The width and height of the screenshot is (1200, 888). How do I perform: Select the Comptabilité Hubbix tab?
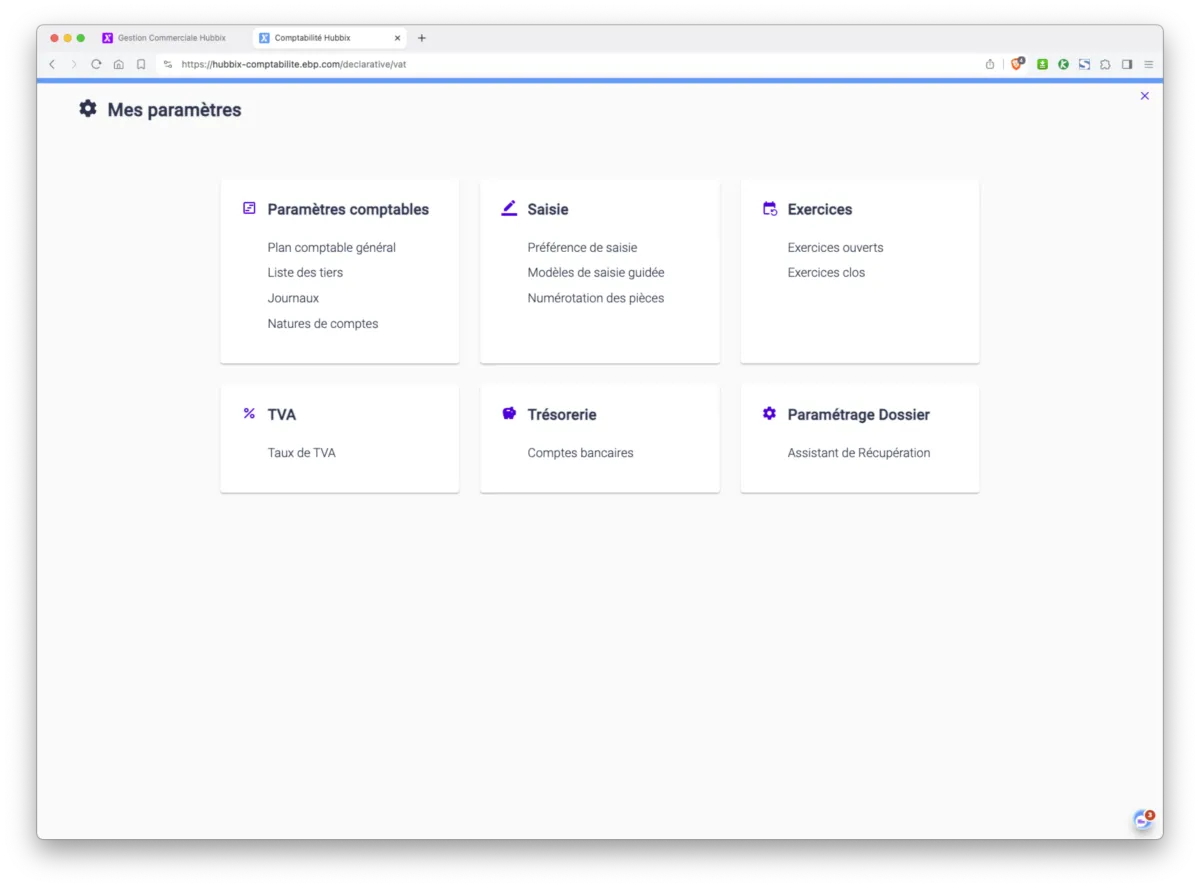tap(329, 38)
